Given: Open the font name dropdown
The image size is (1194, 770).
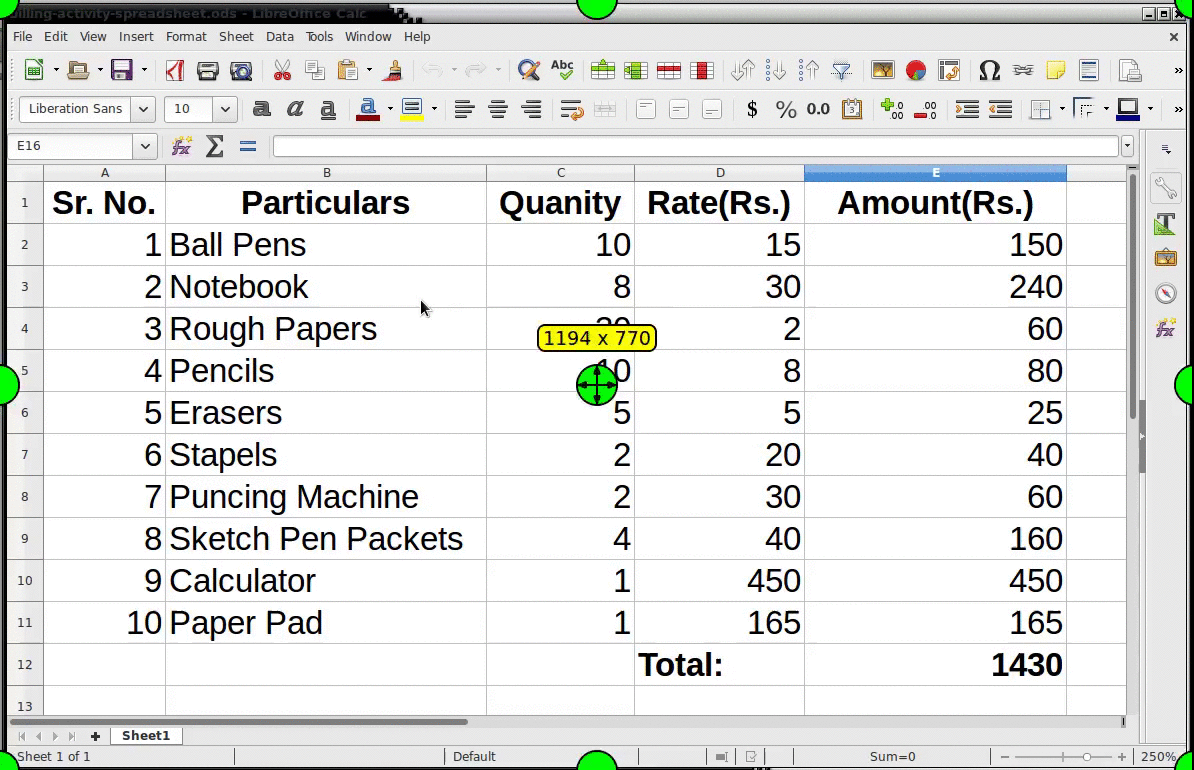Looking at the screenshot, I should click(x=144, y=109).
